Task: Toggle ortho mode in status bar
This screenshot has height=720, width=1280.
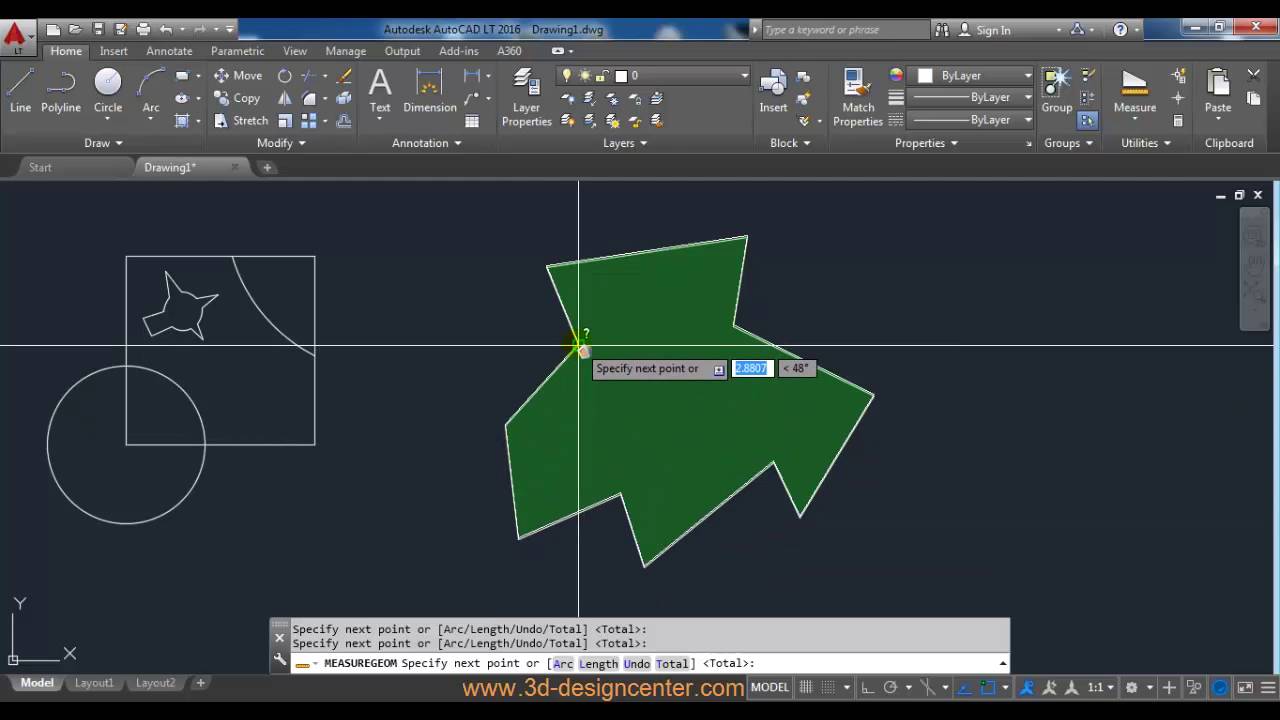Action: tap(867, 687)
